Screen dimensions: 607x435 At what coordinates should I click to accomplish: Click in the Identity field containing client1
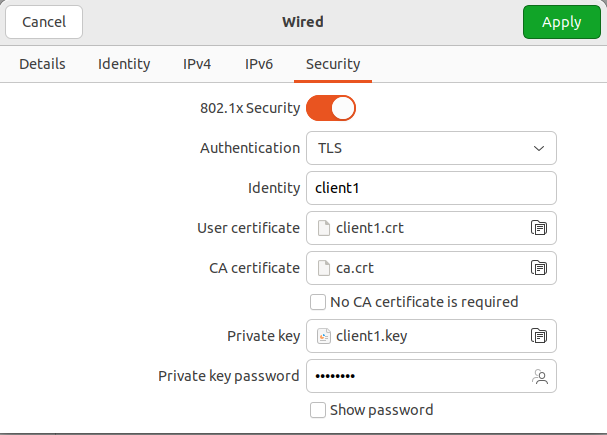point(430,188)
